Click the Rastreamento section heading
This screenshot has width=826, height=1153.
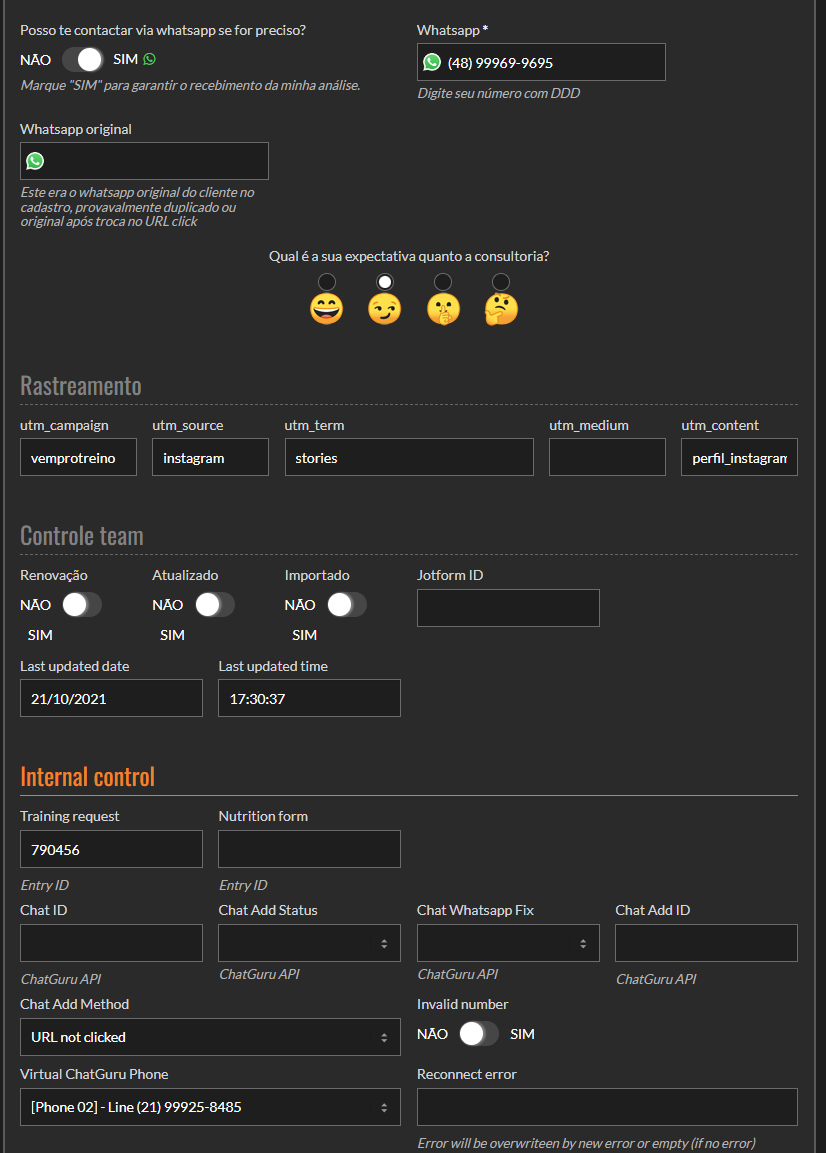[x=81, y=385]
